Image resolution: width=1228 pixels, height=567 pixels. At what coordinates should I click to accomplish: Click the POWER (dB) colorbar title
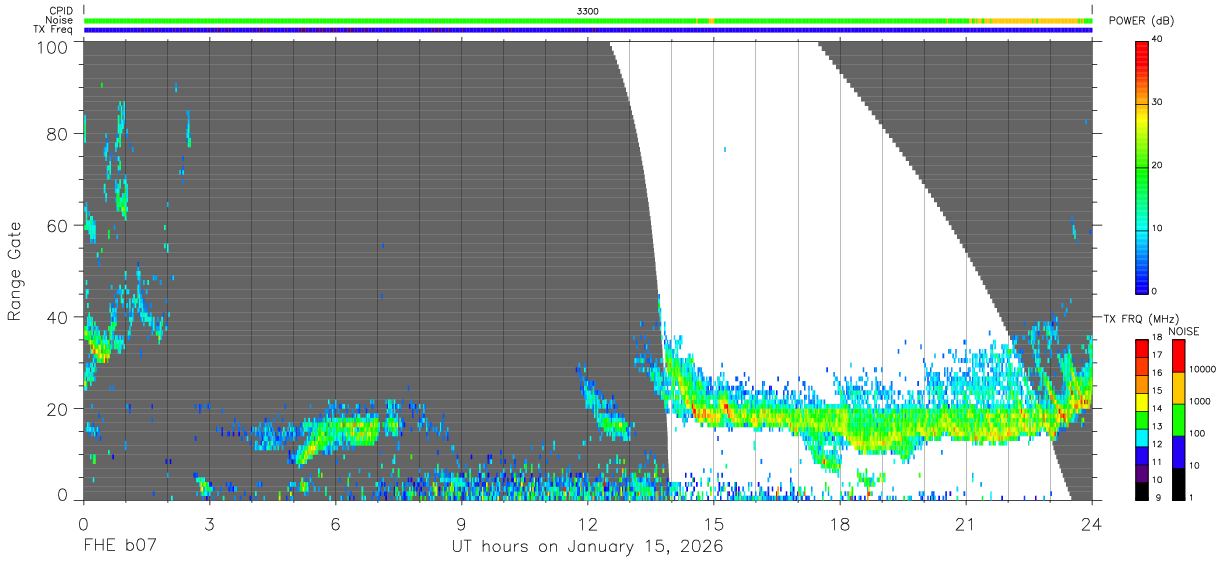[x=1141, y=21]
